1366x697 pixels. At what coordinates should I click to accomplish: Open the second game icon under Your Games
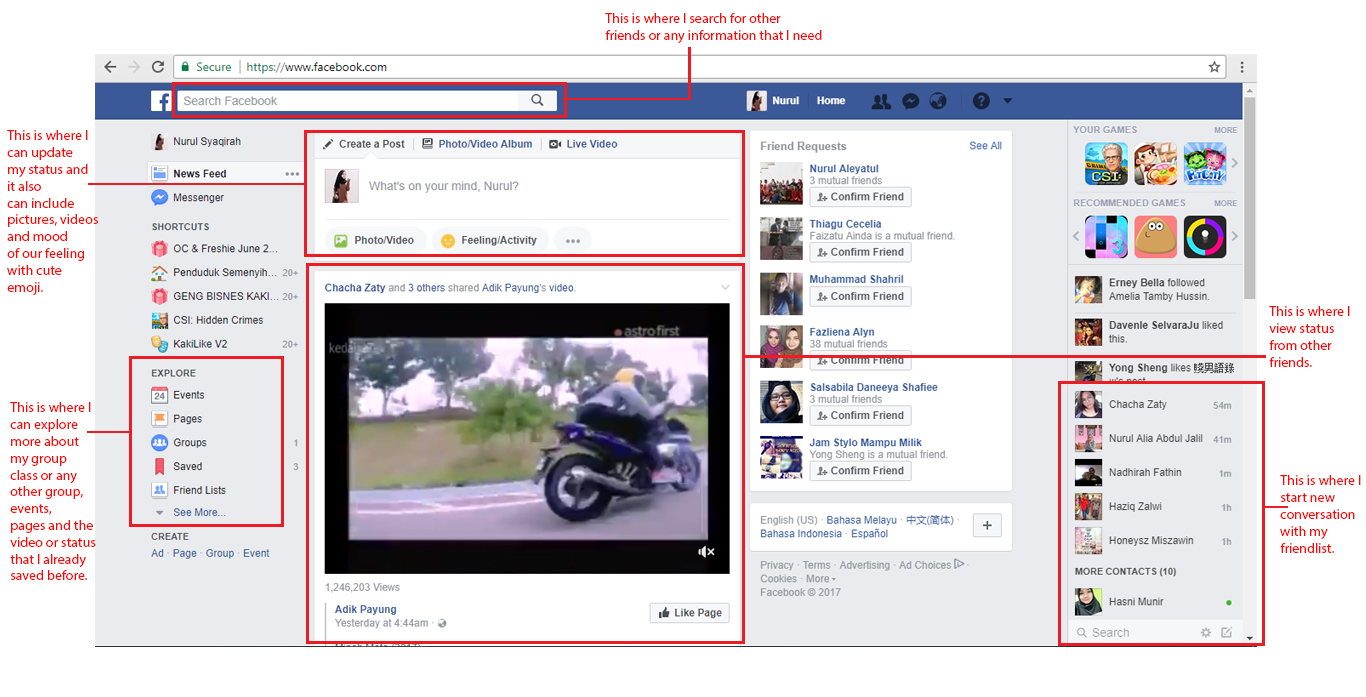(1155, 163)
